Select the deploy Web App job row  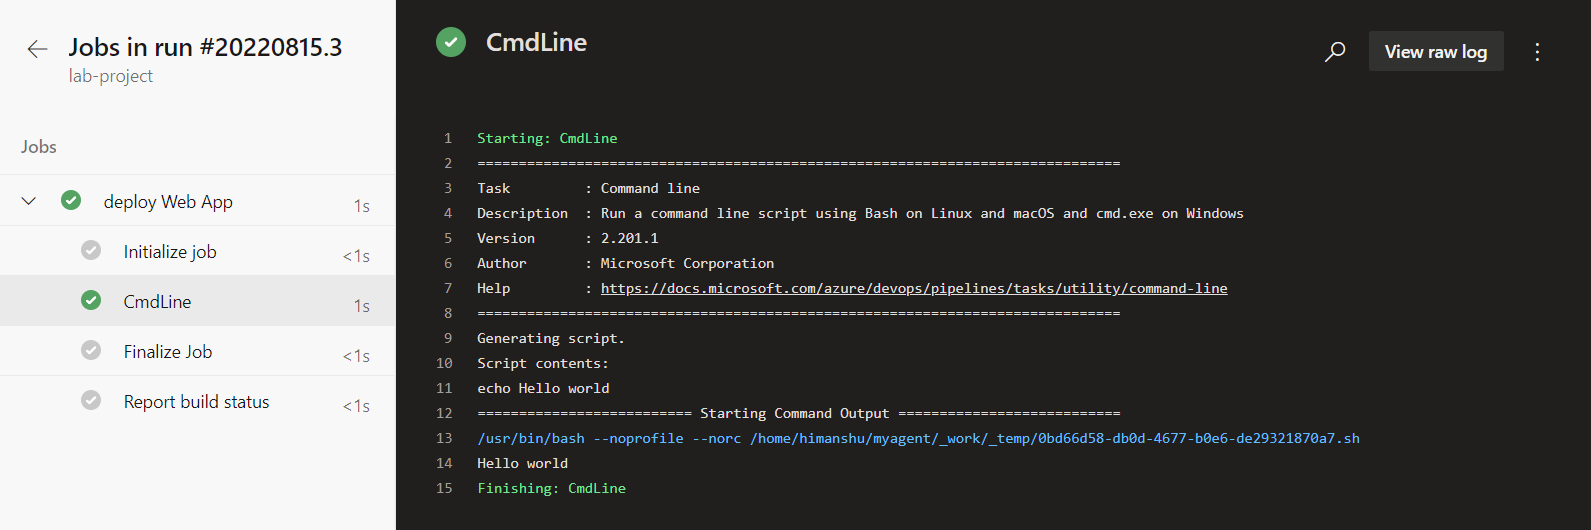197,201
